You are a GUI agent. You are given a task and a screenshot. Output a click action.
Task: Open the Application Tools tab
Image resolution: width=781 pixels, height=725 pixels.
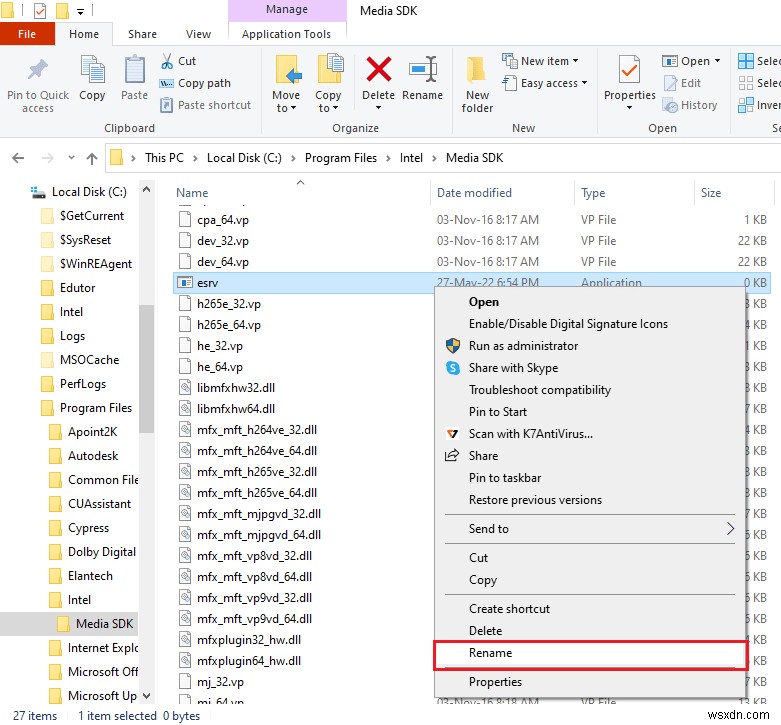click(x=286, y=34)
